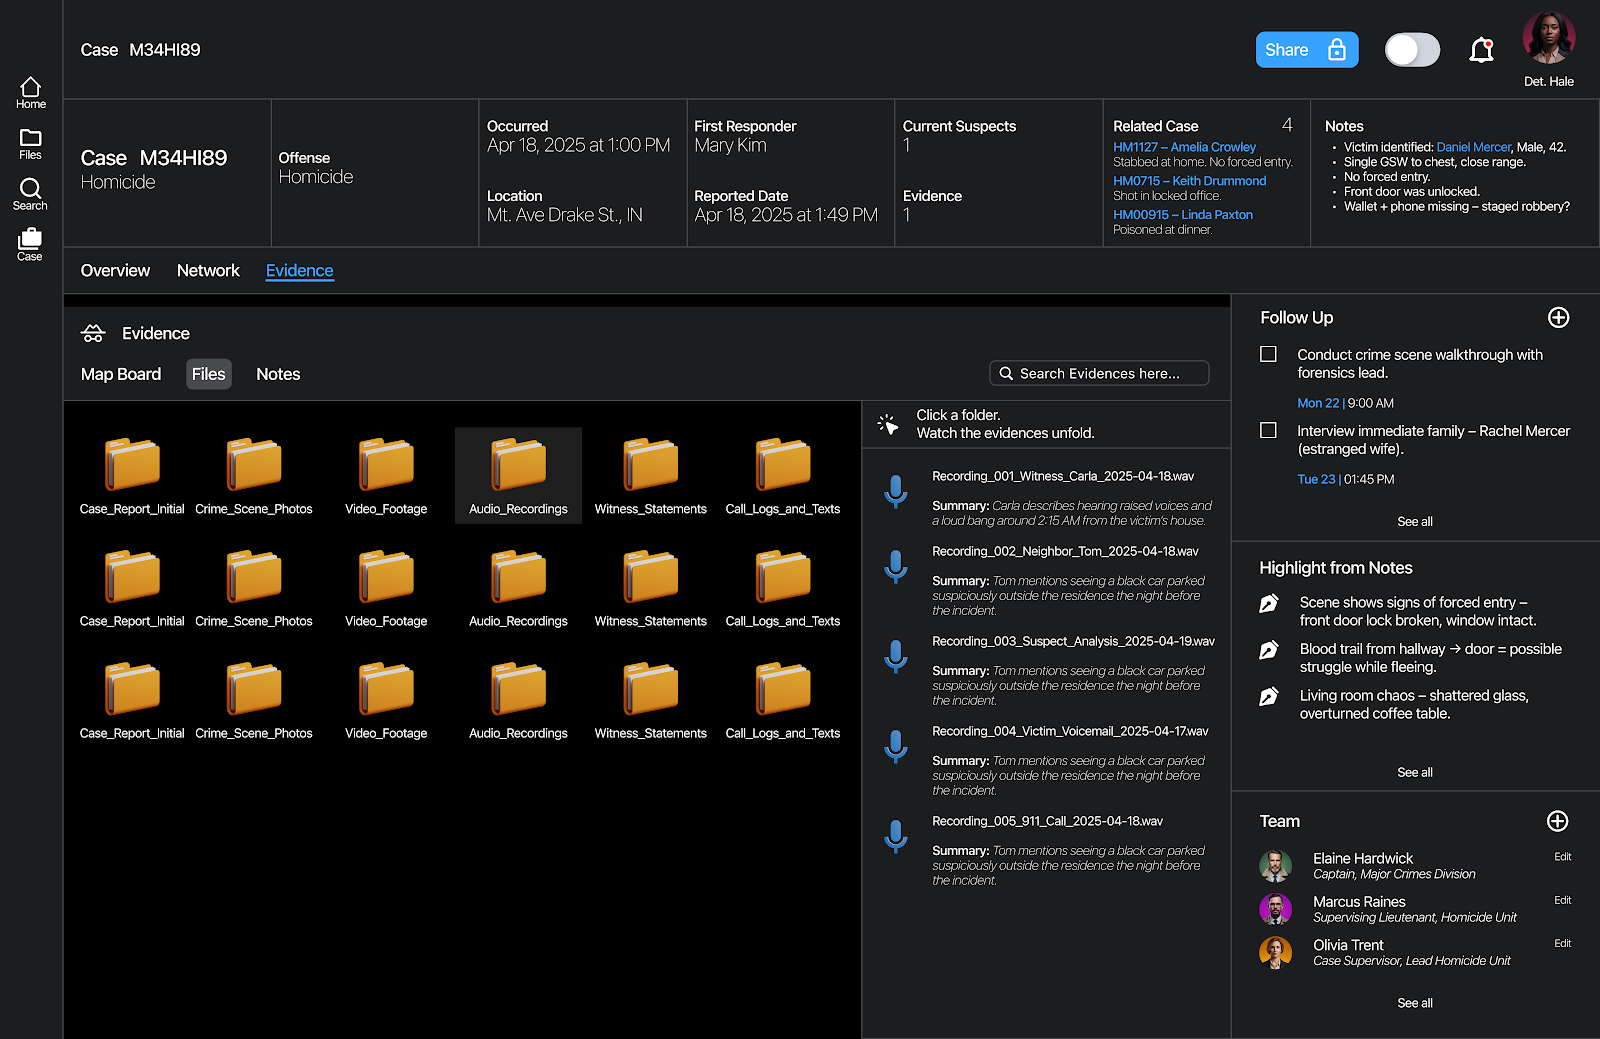Open Search in the left sidebar
Screen dimensions: 1600x1039
pyautogui.click(x=30, y=194)
